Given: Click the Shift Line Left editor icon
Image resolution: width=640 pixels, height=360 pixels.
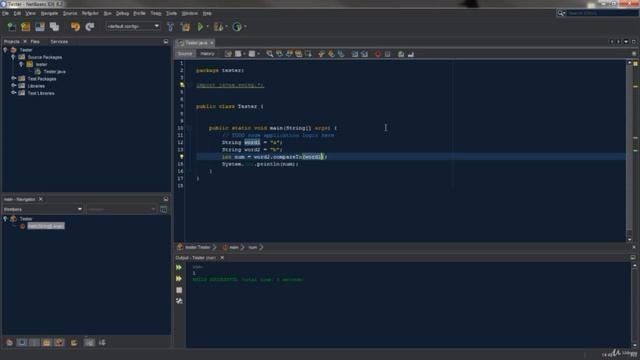Looking at the screenshot, I should [x=355, y=54].
